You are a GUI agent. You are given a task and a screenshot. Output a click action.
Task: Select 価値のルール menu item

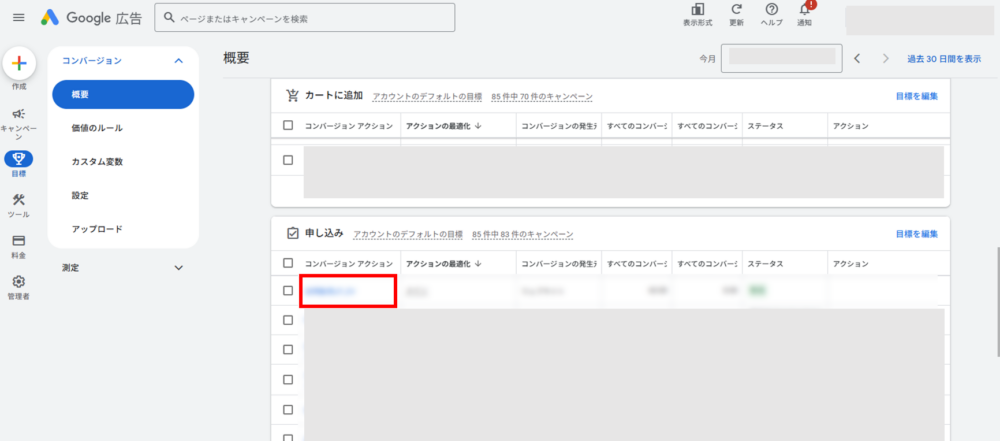97,128
